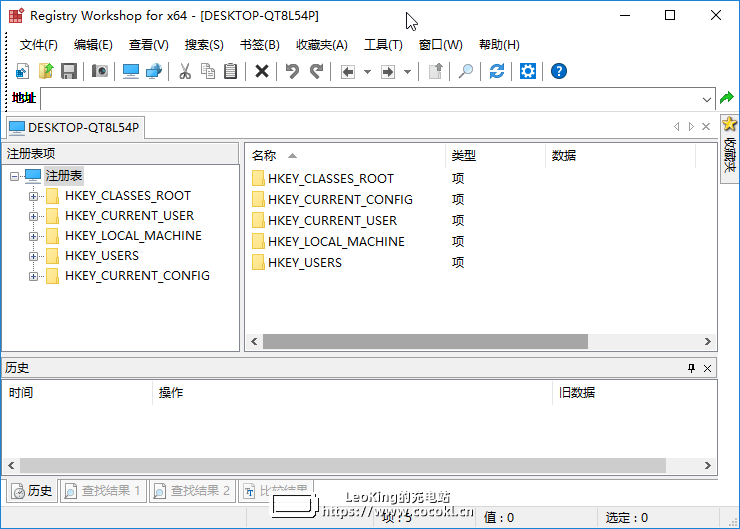Switch to the 查找结果 1 tab
740x529 pixels.
pos(103,491)
